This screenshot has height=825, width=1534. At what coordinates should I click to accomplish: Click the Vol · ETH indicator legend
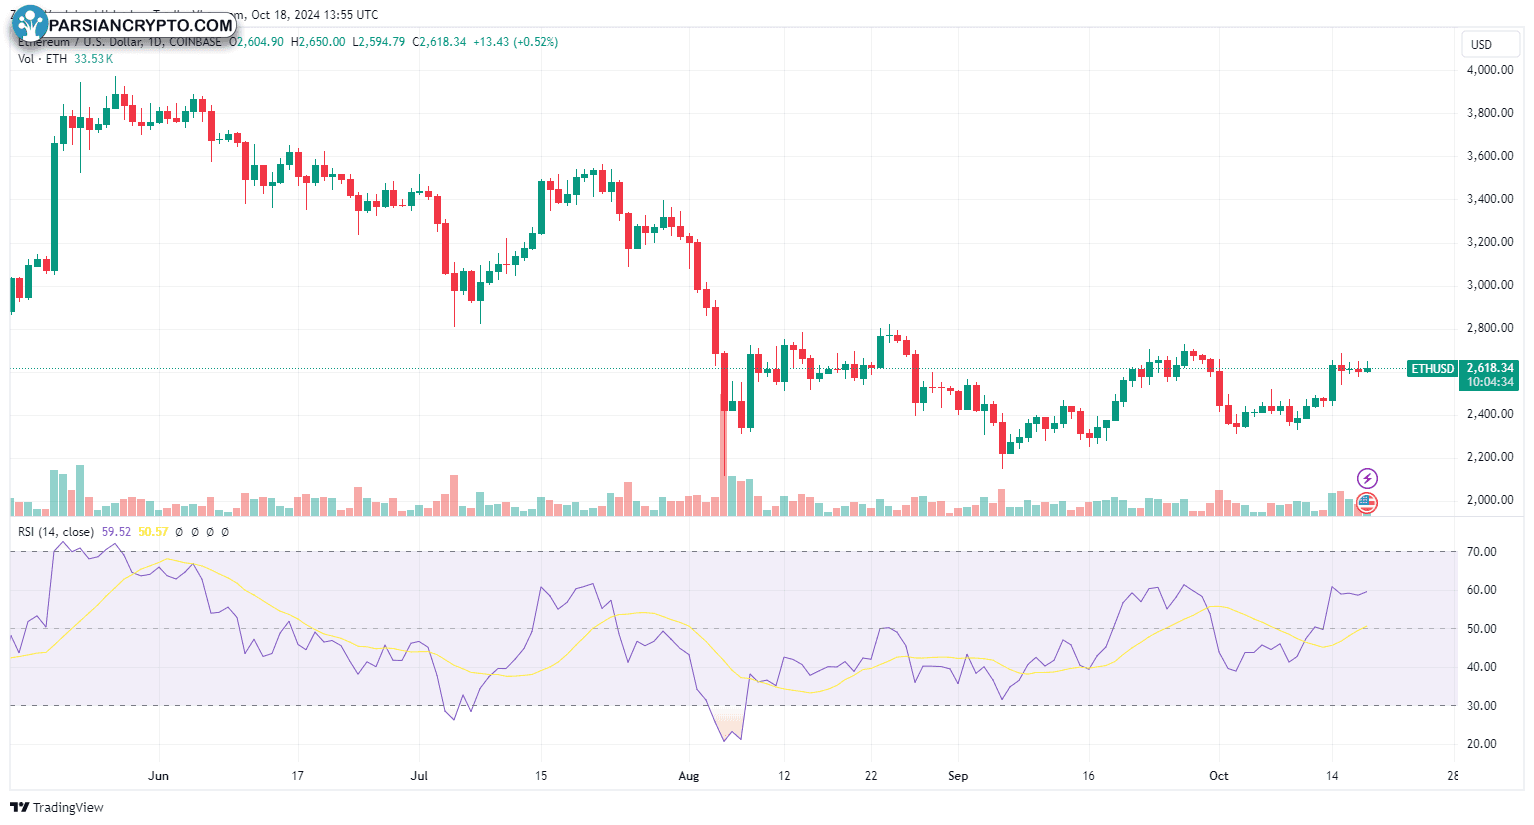[x=42, y=59]
